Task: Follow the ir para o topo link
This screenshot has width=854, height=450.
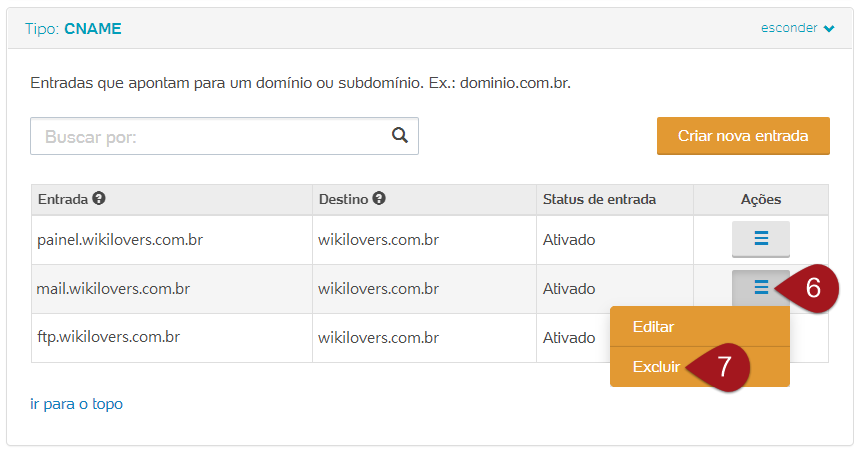Action: click(77, 404)
